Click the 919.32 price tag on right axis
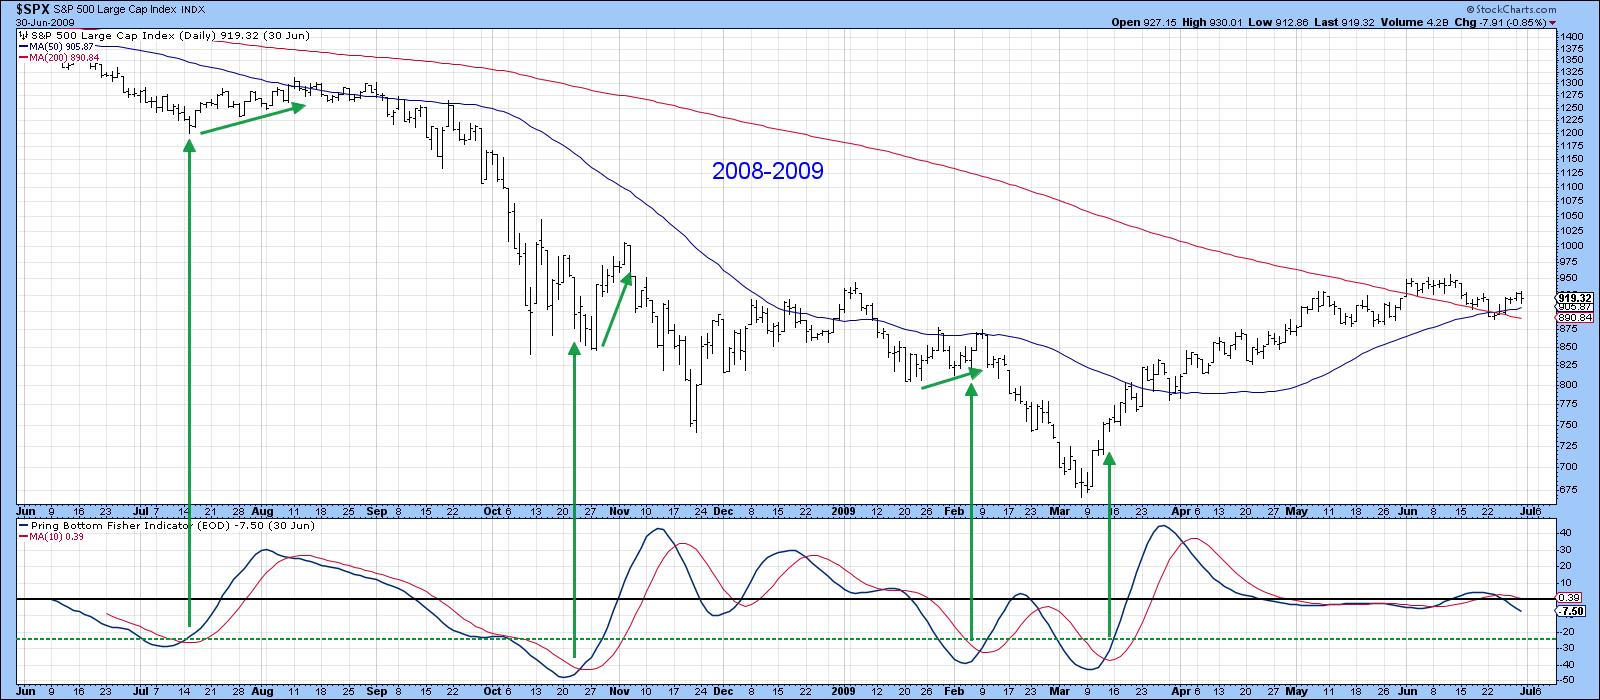 click(1574, 298)
